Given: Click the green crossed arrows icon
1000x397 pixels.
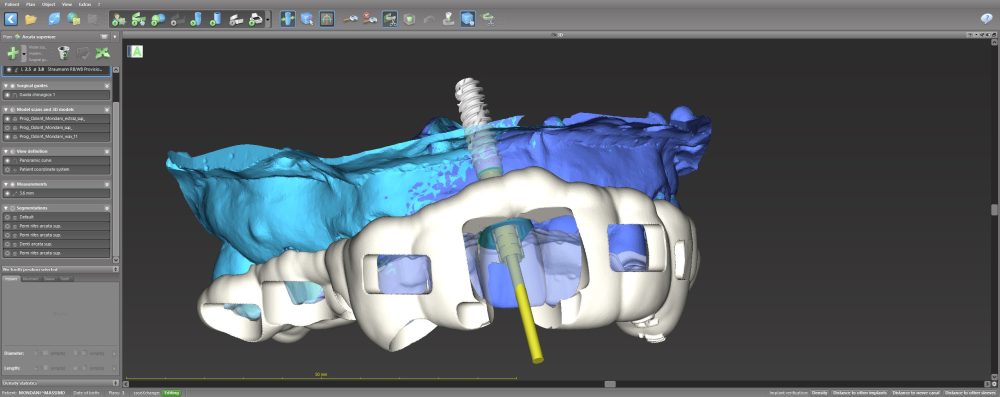Looking at the screenshot, I should point(102,53).
